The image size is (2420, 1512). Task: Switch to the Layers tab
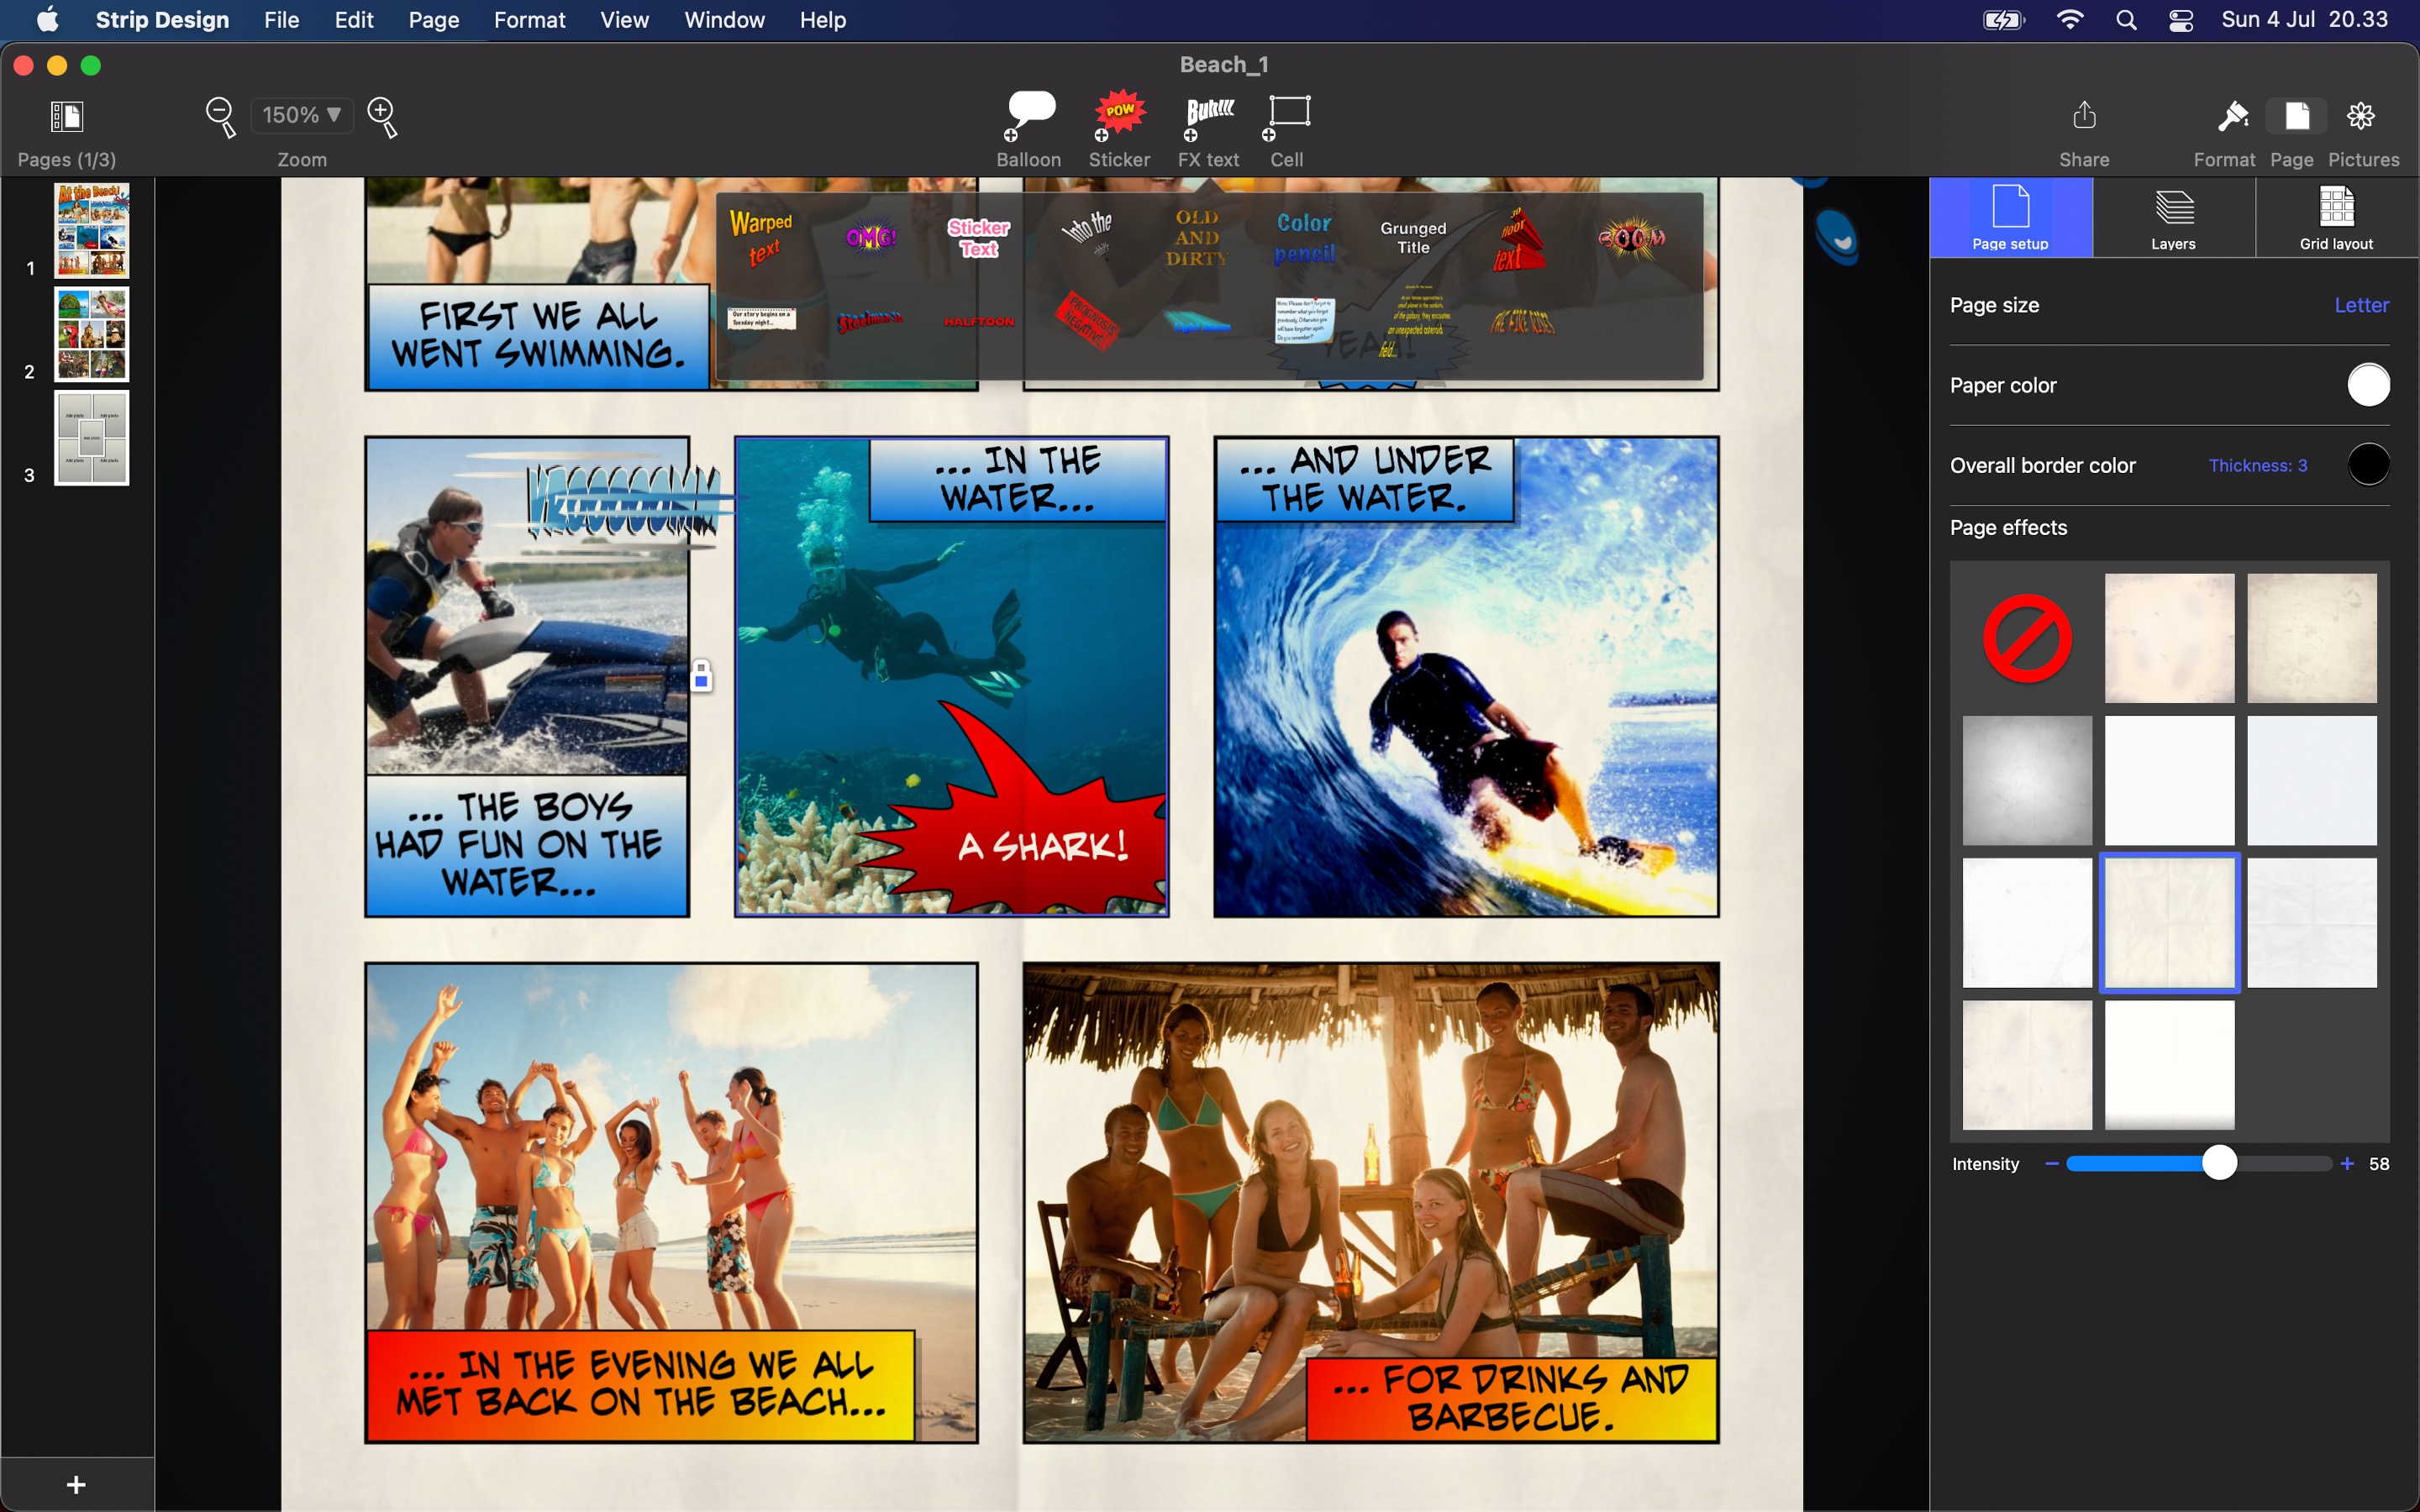(x=2173, y=218)
